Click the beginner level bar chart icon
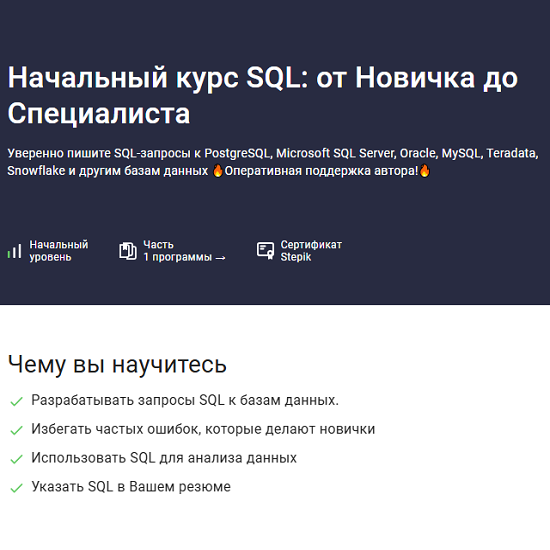 pos(15,251)
